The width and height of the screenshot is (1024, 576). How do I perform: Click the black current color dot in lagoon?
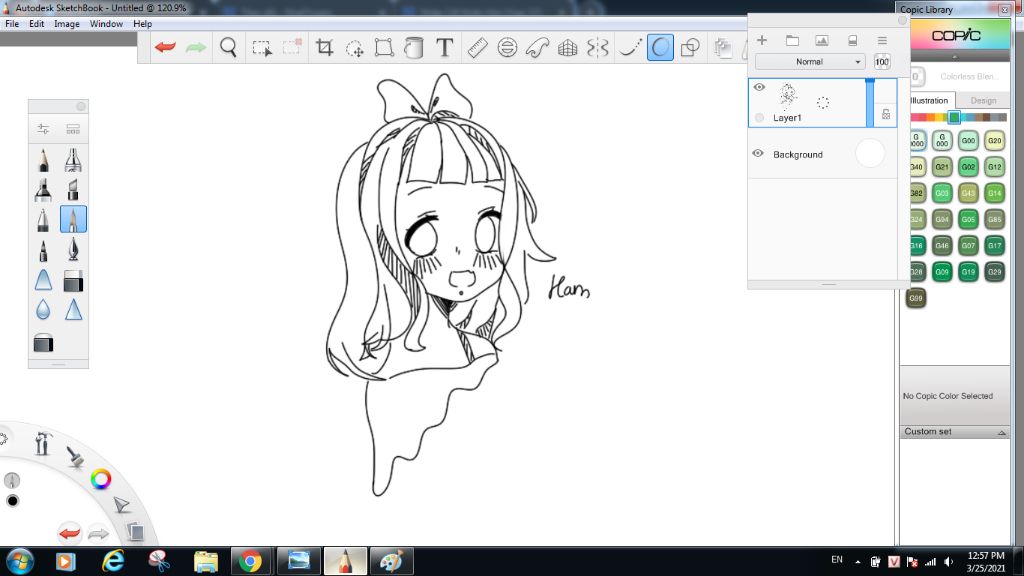pos(12,501)
